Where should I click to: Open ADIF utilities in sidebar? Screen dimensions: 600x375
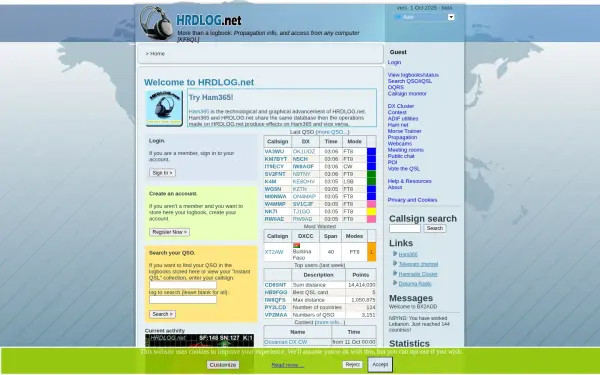(x=403, y=119)
